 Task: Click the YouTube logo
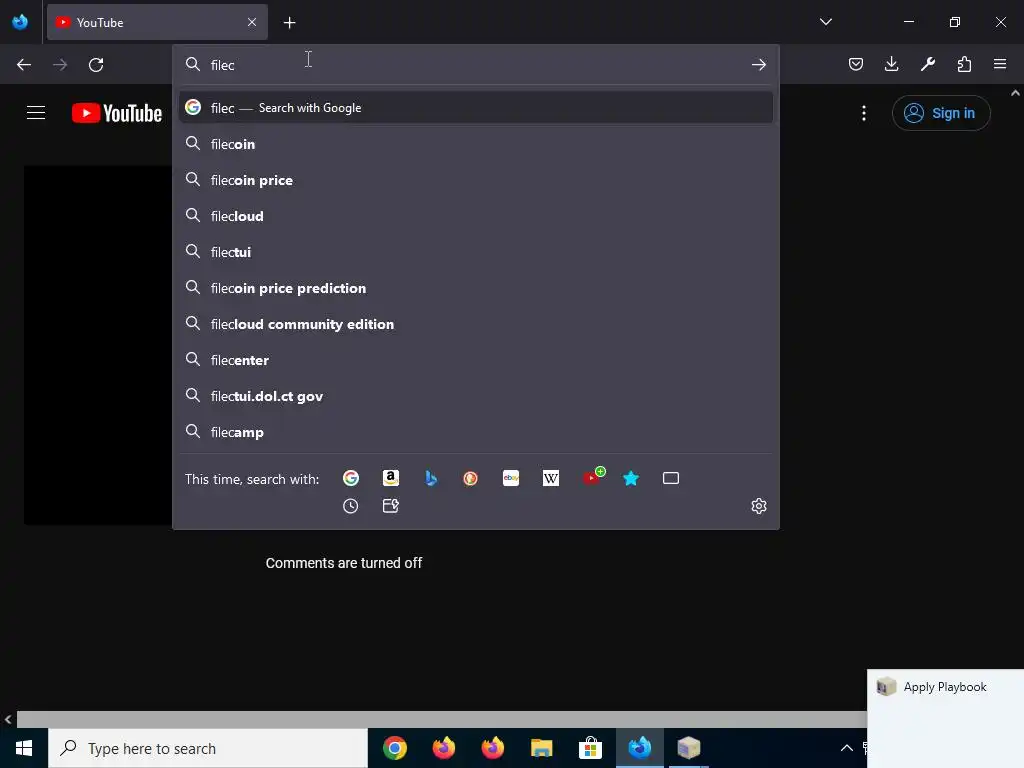[117, 113]
